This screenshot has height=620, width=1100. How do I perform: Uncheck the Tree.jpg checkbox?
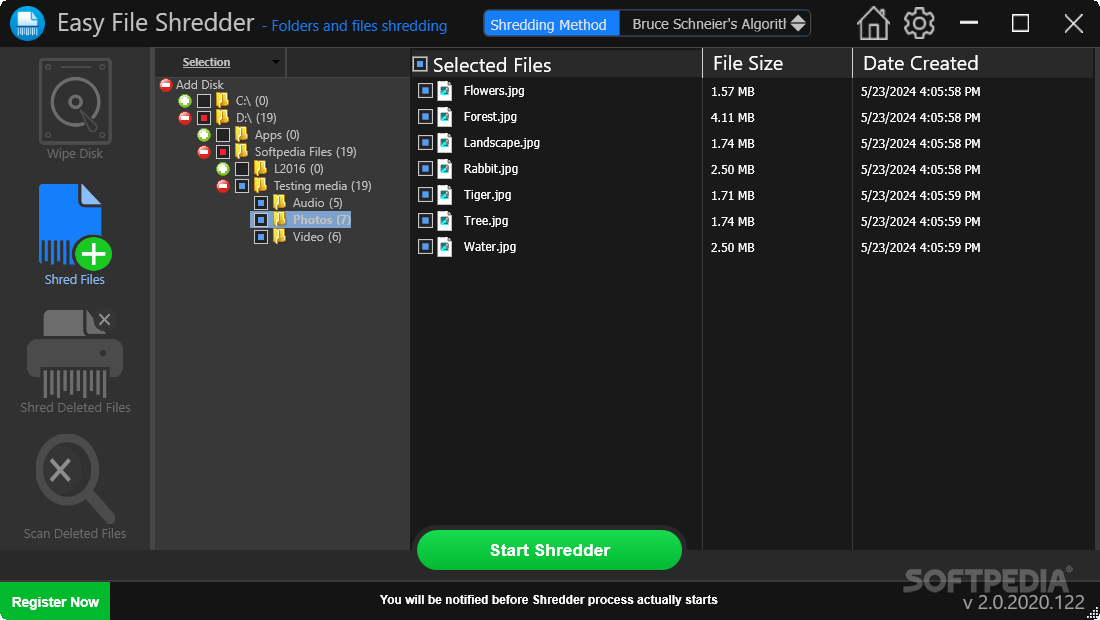pyautogui.click(x=425, y=220)
